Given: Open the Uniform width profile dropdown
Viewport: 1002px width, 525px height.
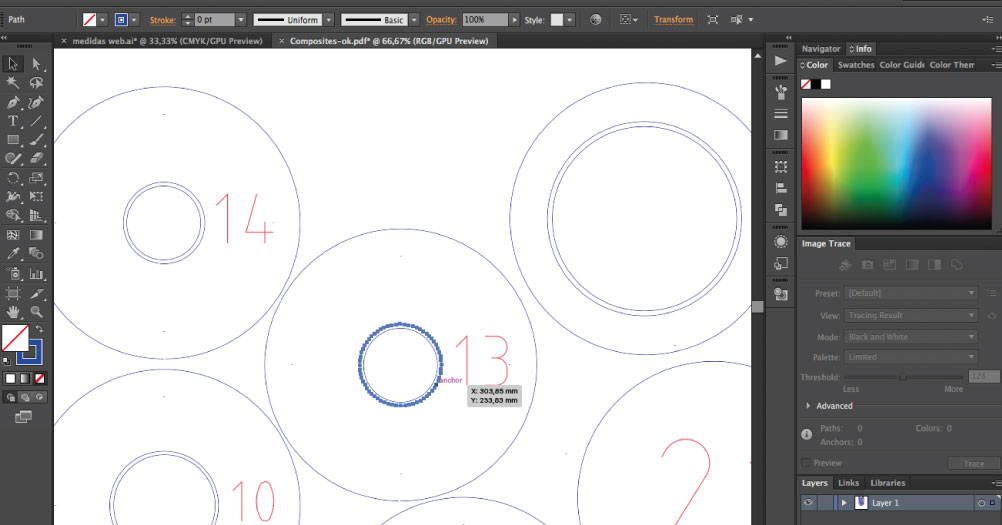Looking at the screenshot, I should (328, 20).
